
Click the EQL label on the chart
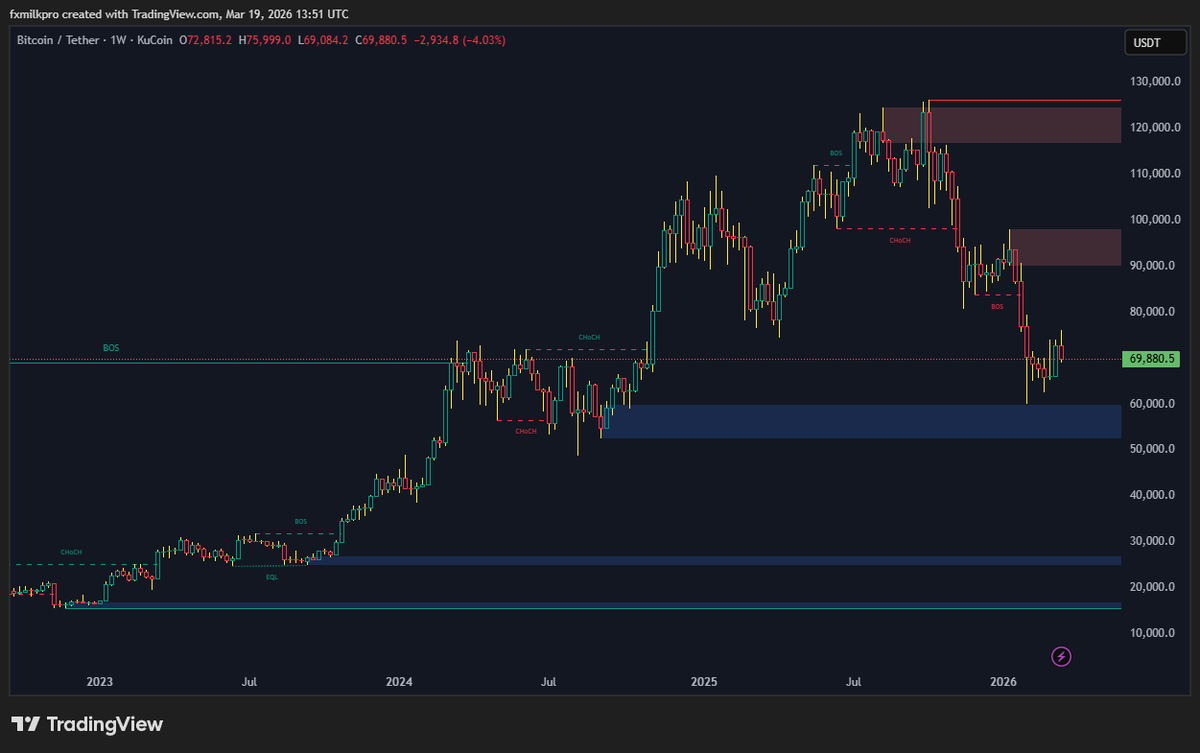coord(272,577)
